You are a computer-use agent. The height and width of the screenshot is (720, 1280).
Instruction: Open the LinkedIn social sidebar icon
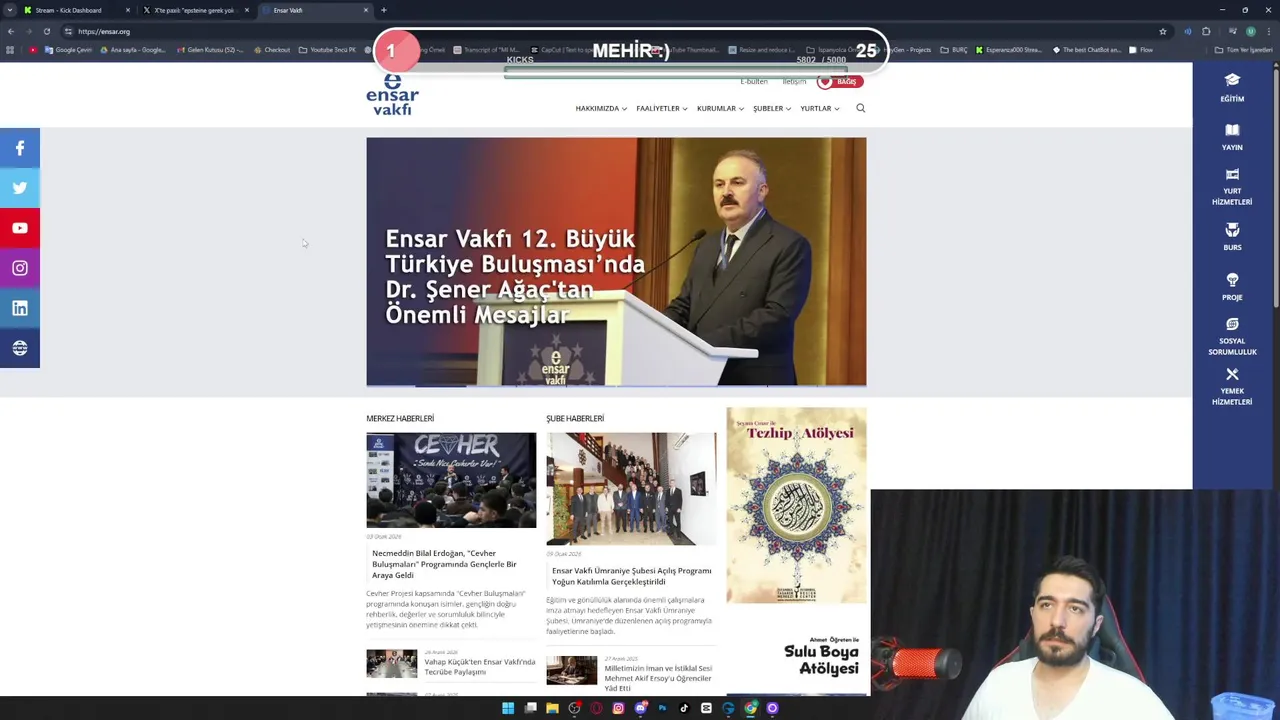[19, 308]
